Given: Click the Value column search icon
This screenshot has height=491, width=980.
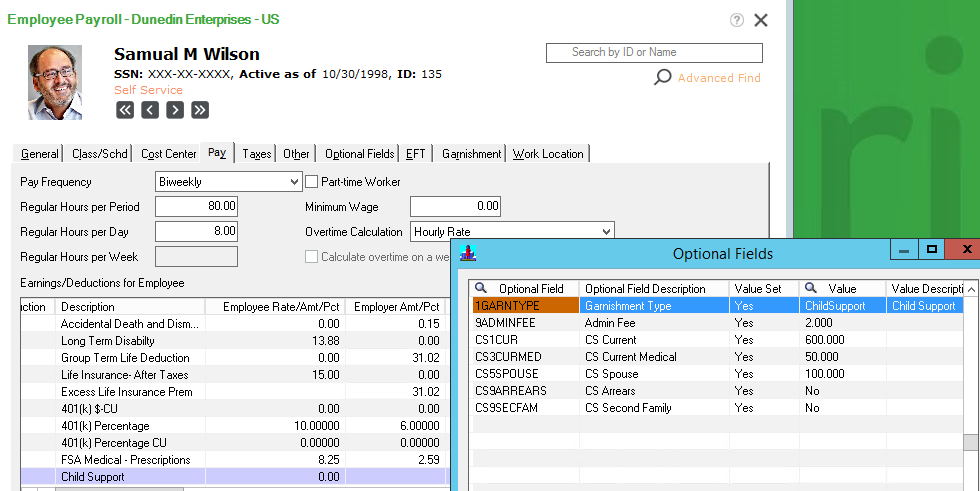Looking at the screenshot, I should [811, 289].
